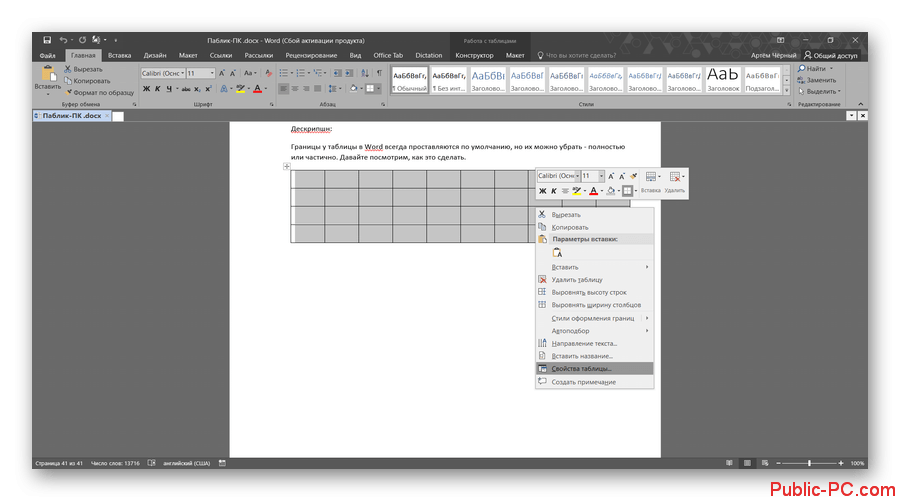The width and height of the screenshot is (900, 501).
Task: Click the sort icon in paragraph group
Action: (363, 73)
